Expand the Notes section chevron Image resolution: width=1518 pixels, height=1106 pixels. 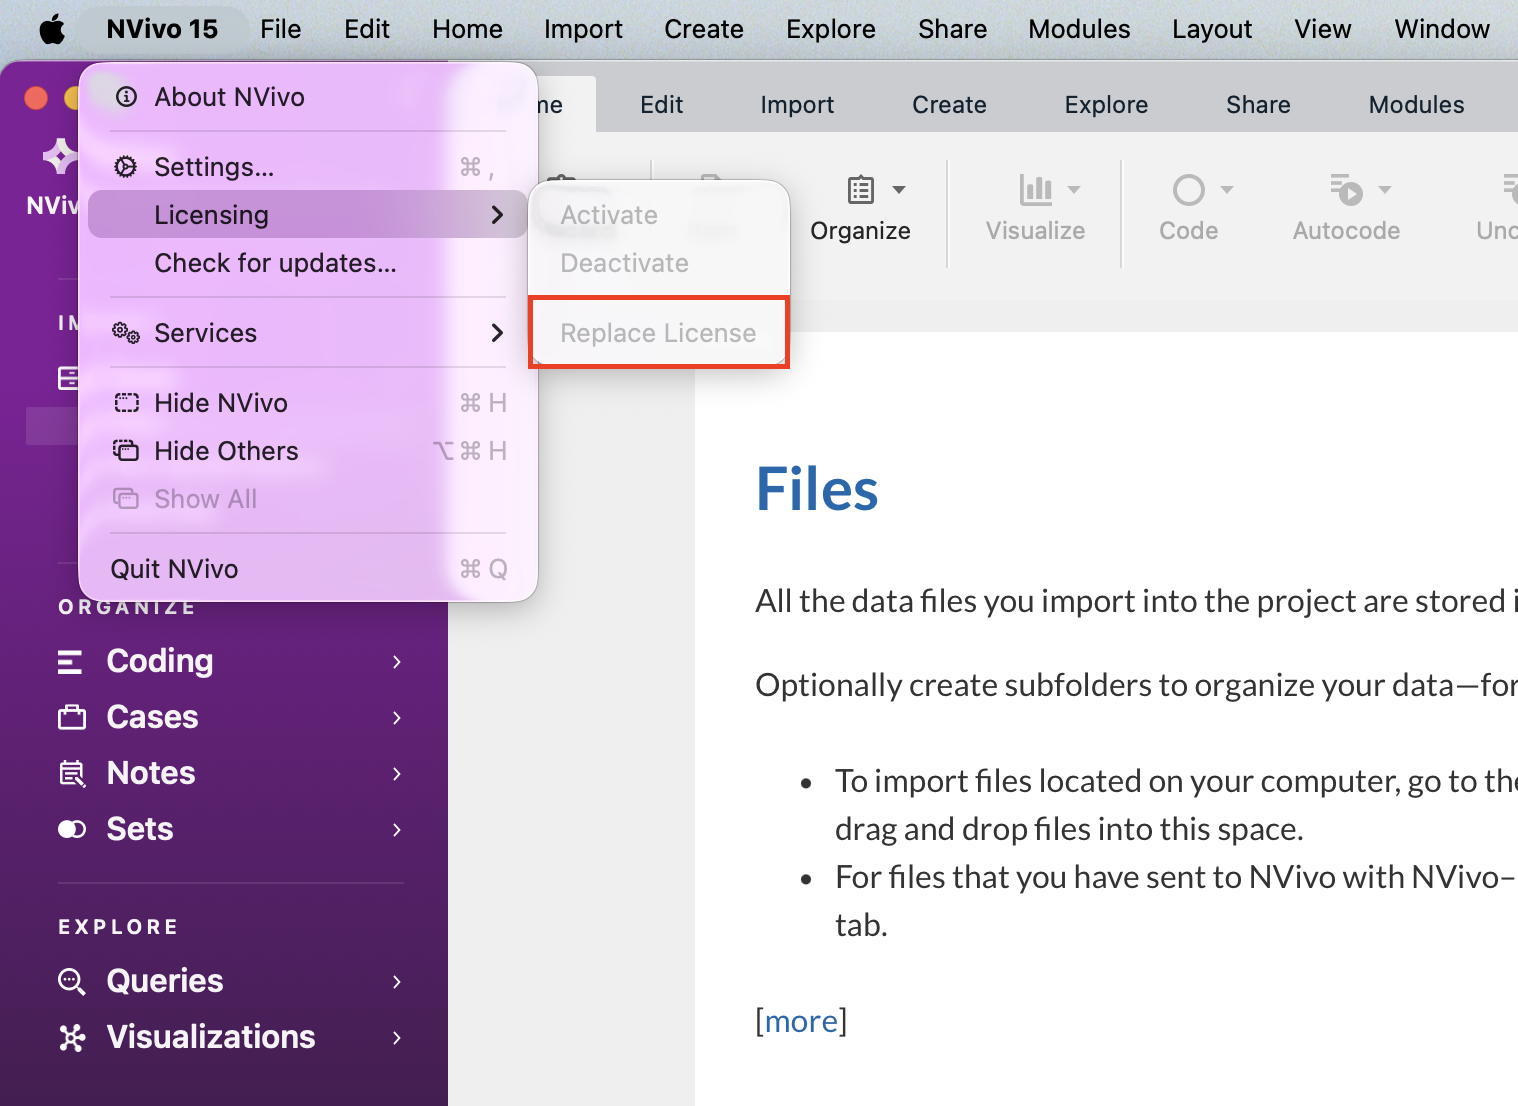click(397, 773)
